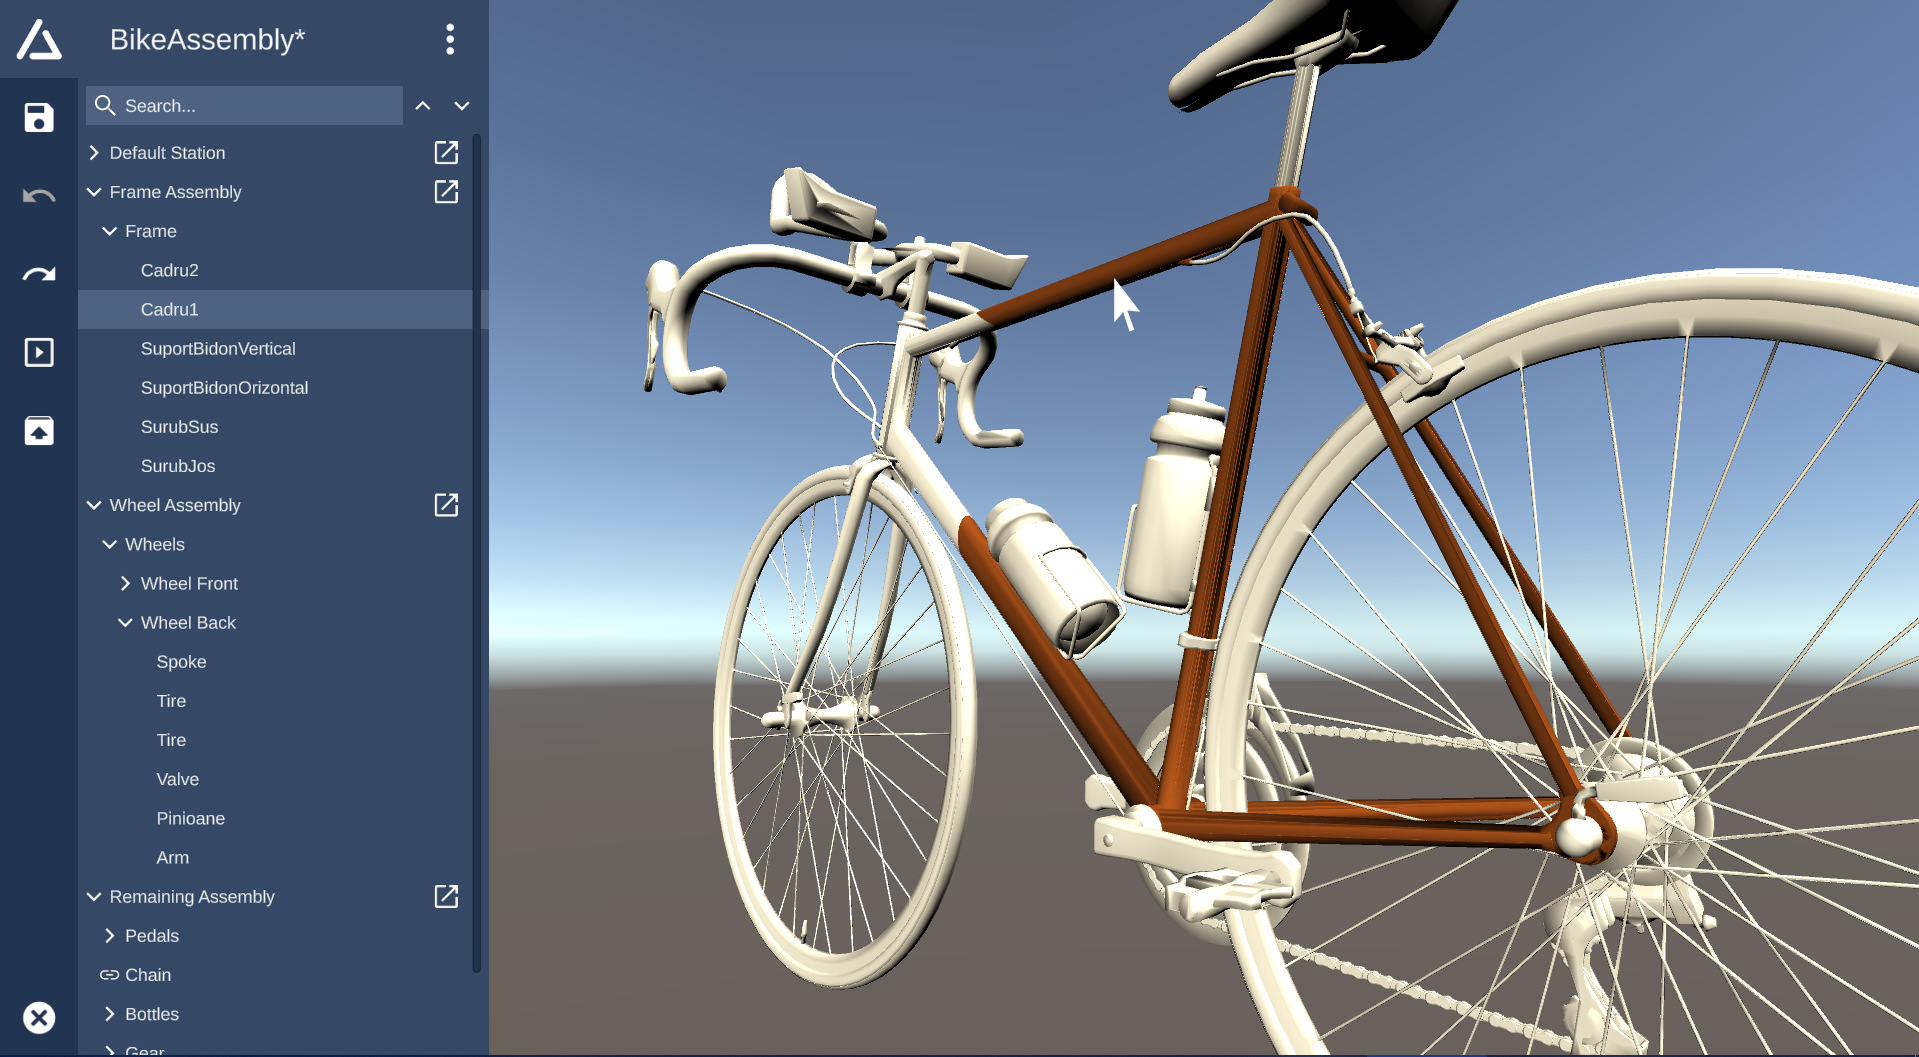Click the play preview icon
Viewport: 1919px width, 1057px height.
[x=39, y=352]
